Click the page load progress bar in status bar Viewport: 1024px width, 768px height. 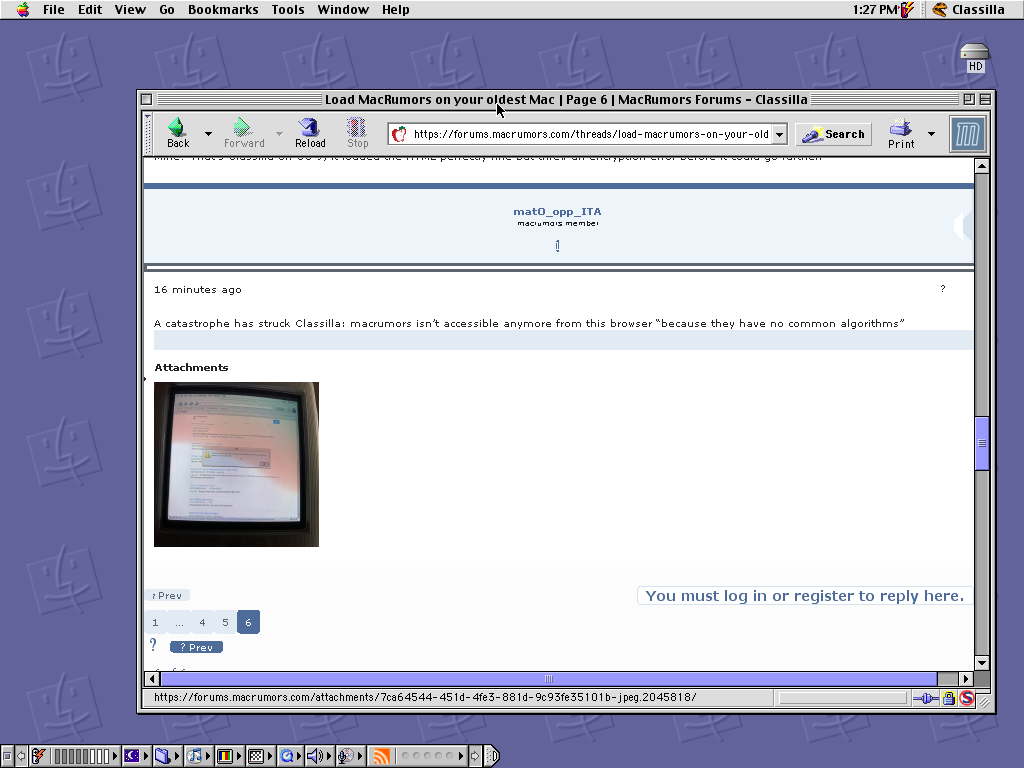pos(843,699)
